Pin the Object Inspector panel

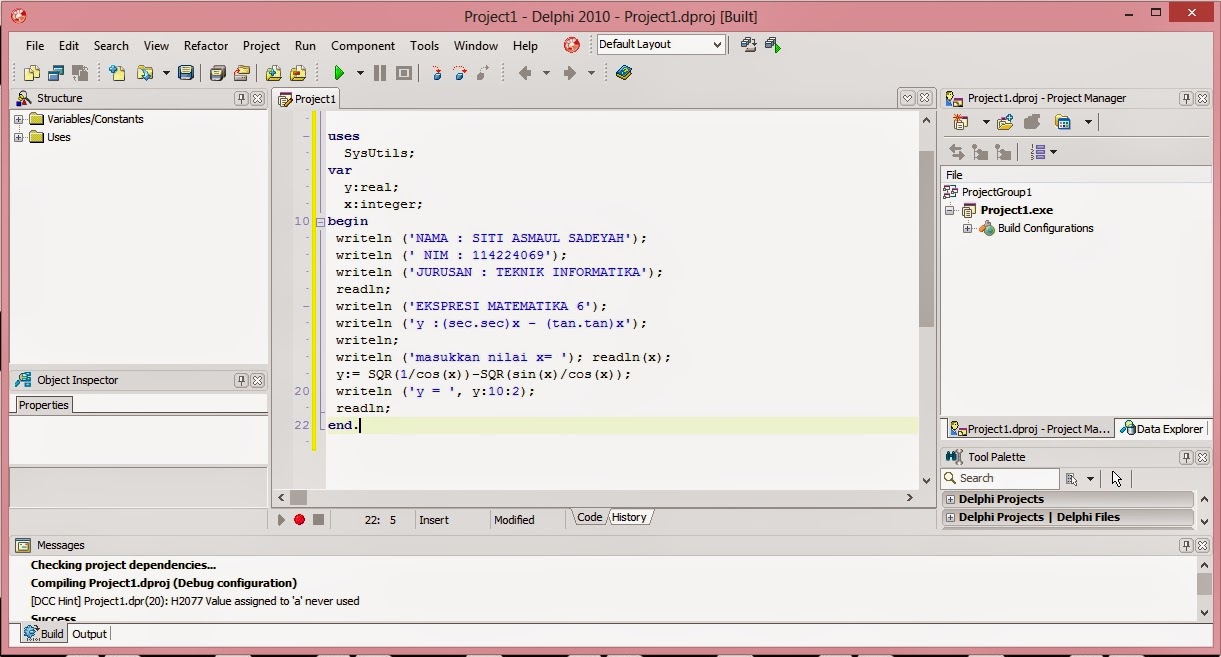click(x=241, y=380)
